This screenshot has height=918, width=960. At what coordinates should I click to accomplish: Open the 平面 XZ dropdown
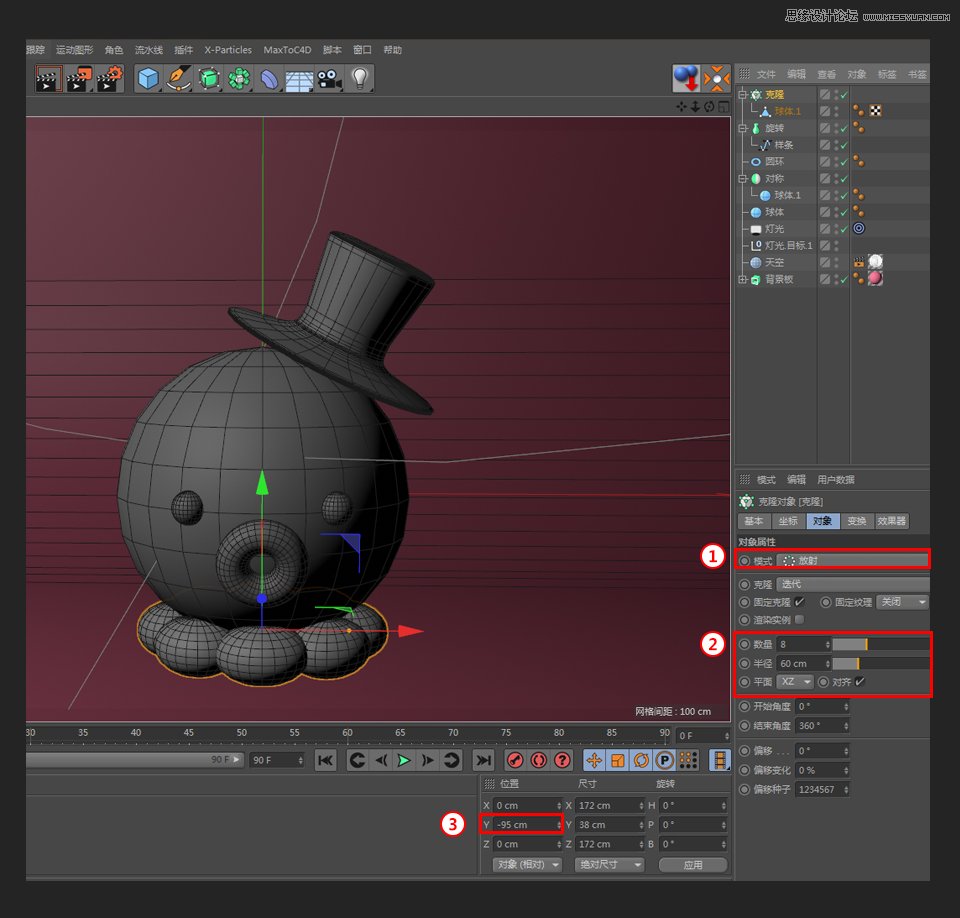point(795,682)
